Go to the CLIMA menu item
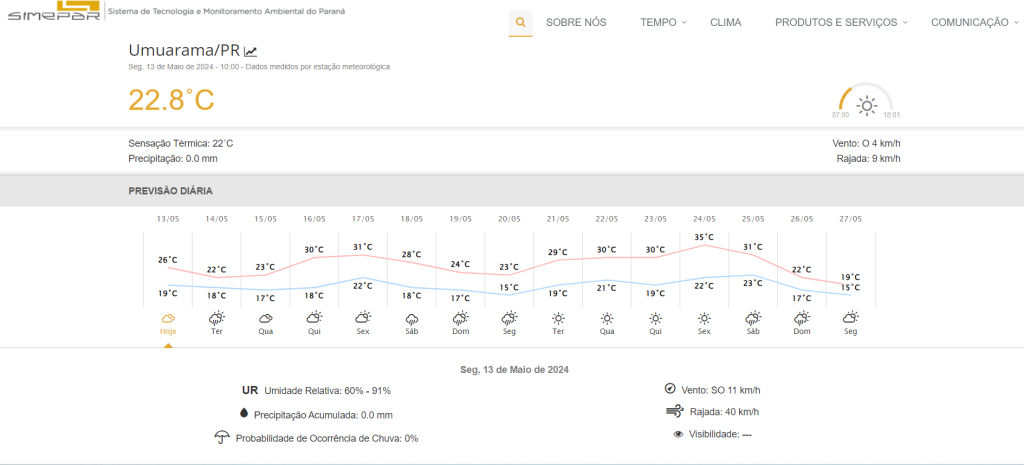1024x465 pixels. pos(725,22)
